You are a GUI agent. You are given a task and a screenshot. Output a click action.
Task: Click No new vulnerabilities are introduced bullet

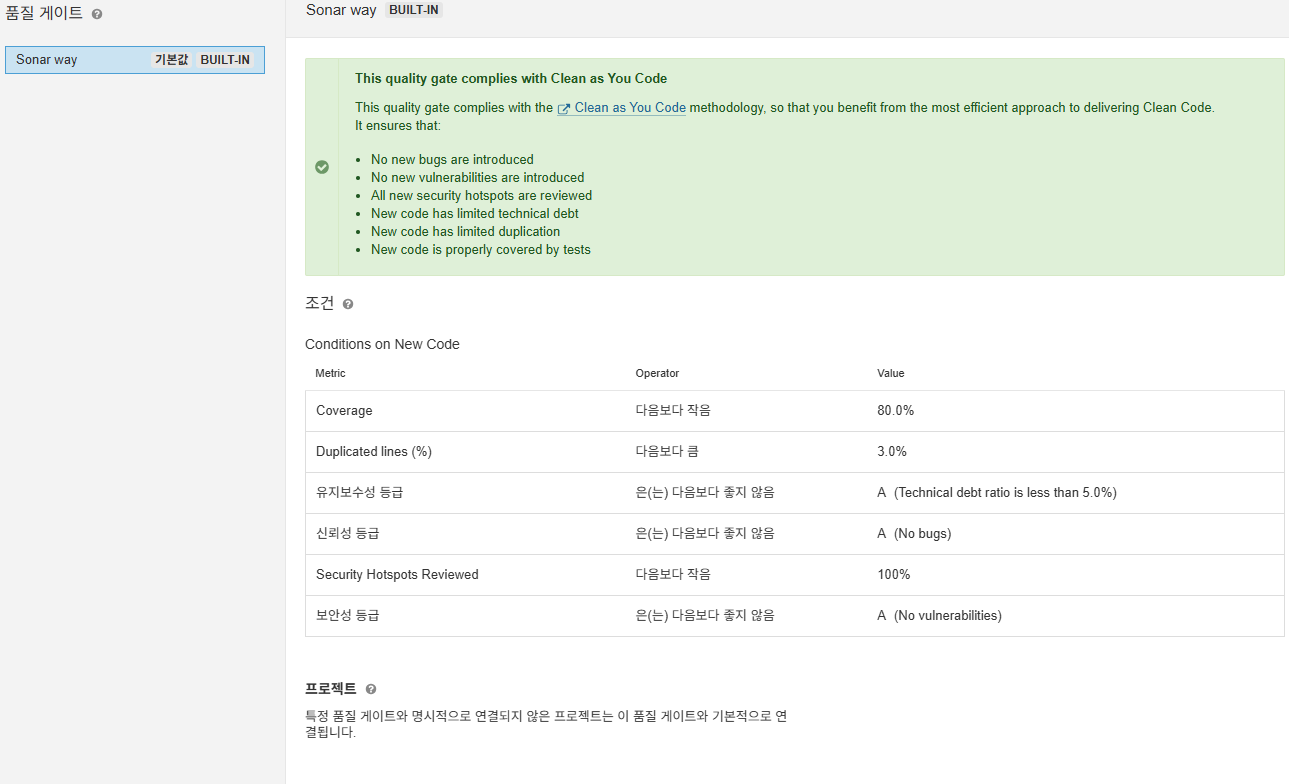tap(477, 177)
